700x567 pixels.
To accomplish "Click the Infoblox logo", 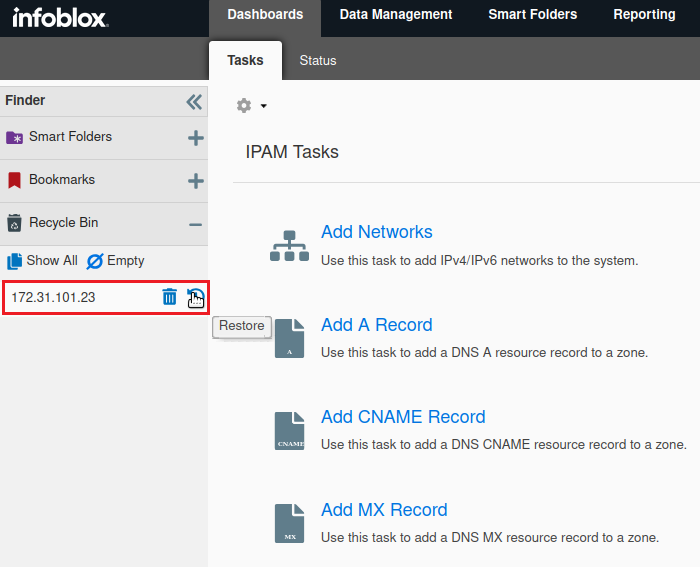I will click(x=60, y=17).
